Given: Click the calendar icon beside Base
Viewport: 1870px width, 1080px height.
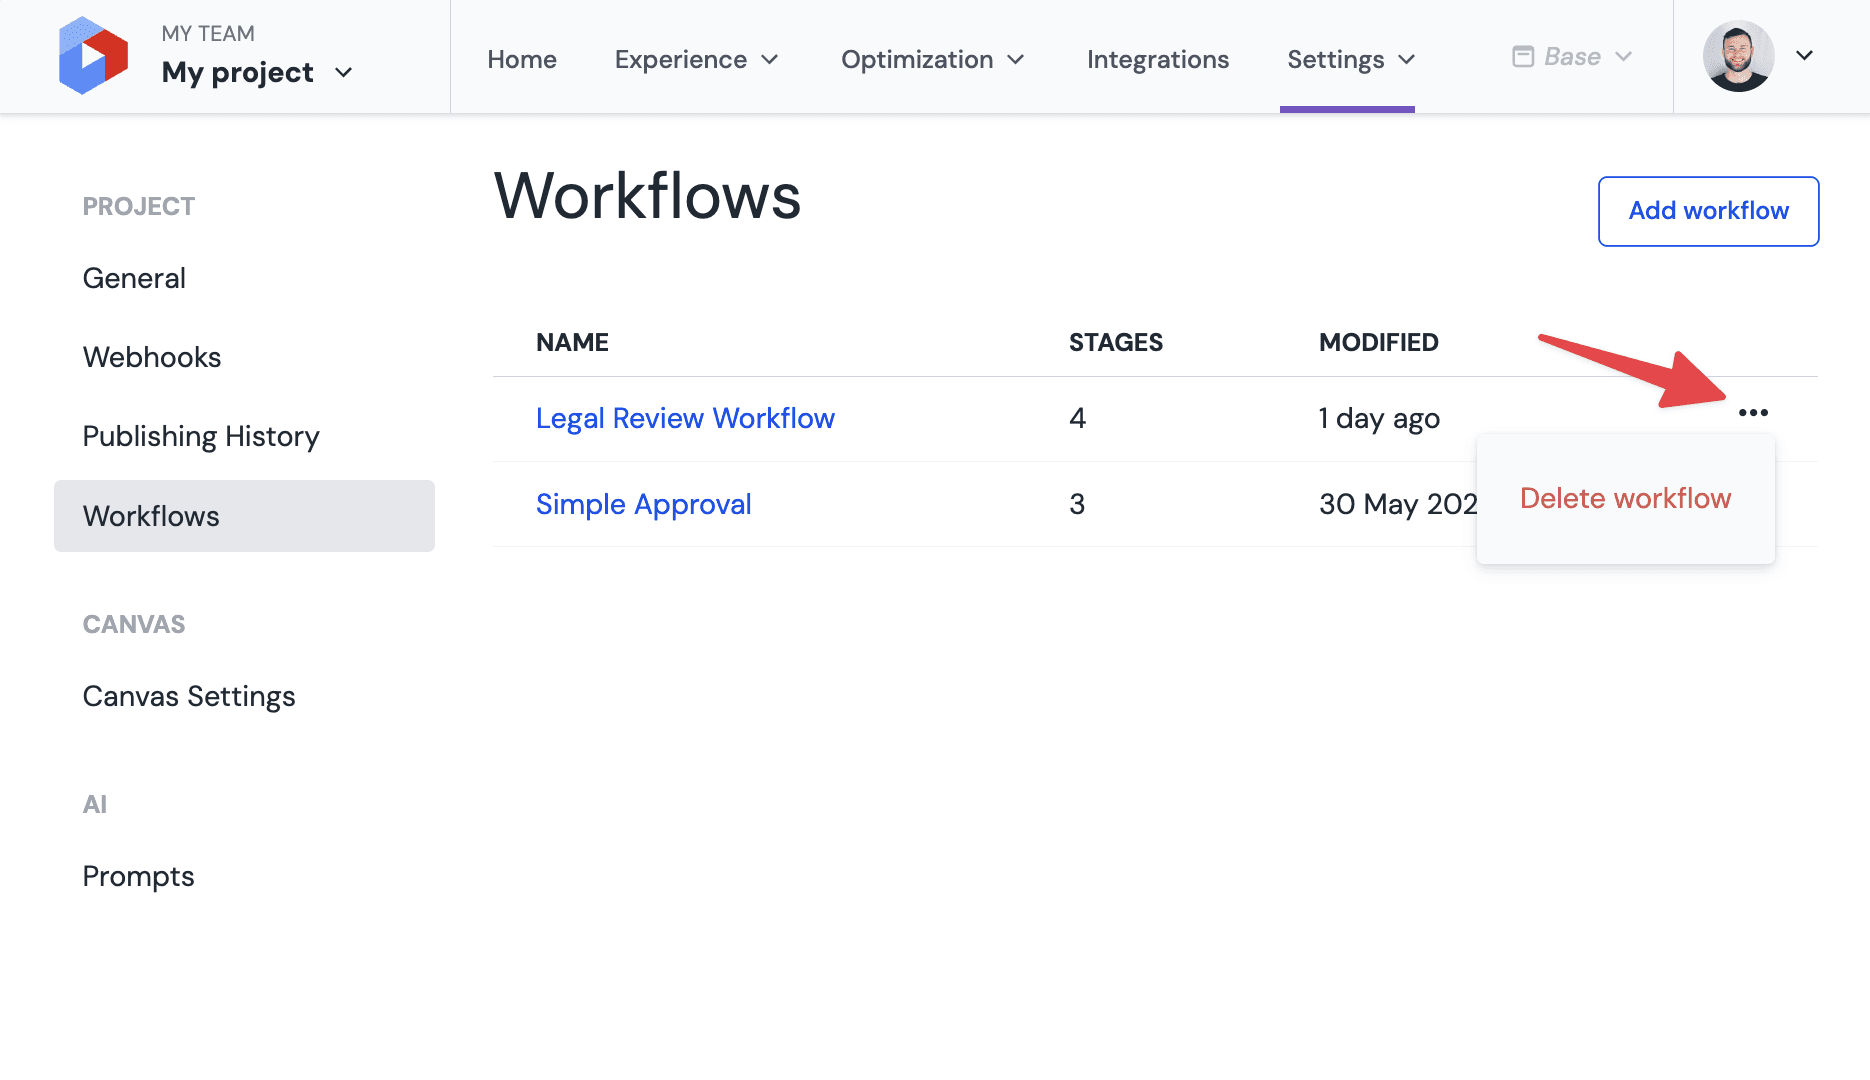Looking at the screenshot, I should click(x=1522, y=56).
